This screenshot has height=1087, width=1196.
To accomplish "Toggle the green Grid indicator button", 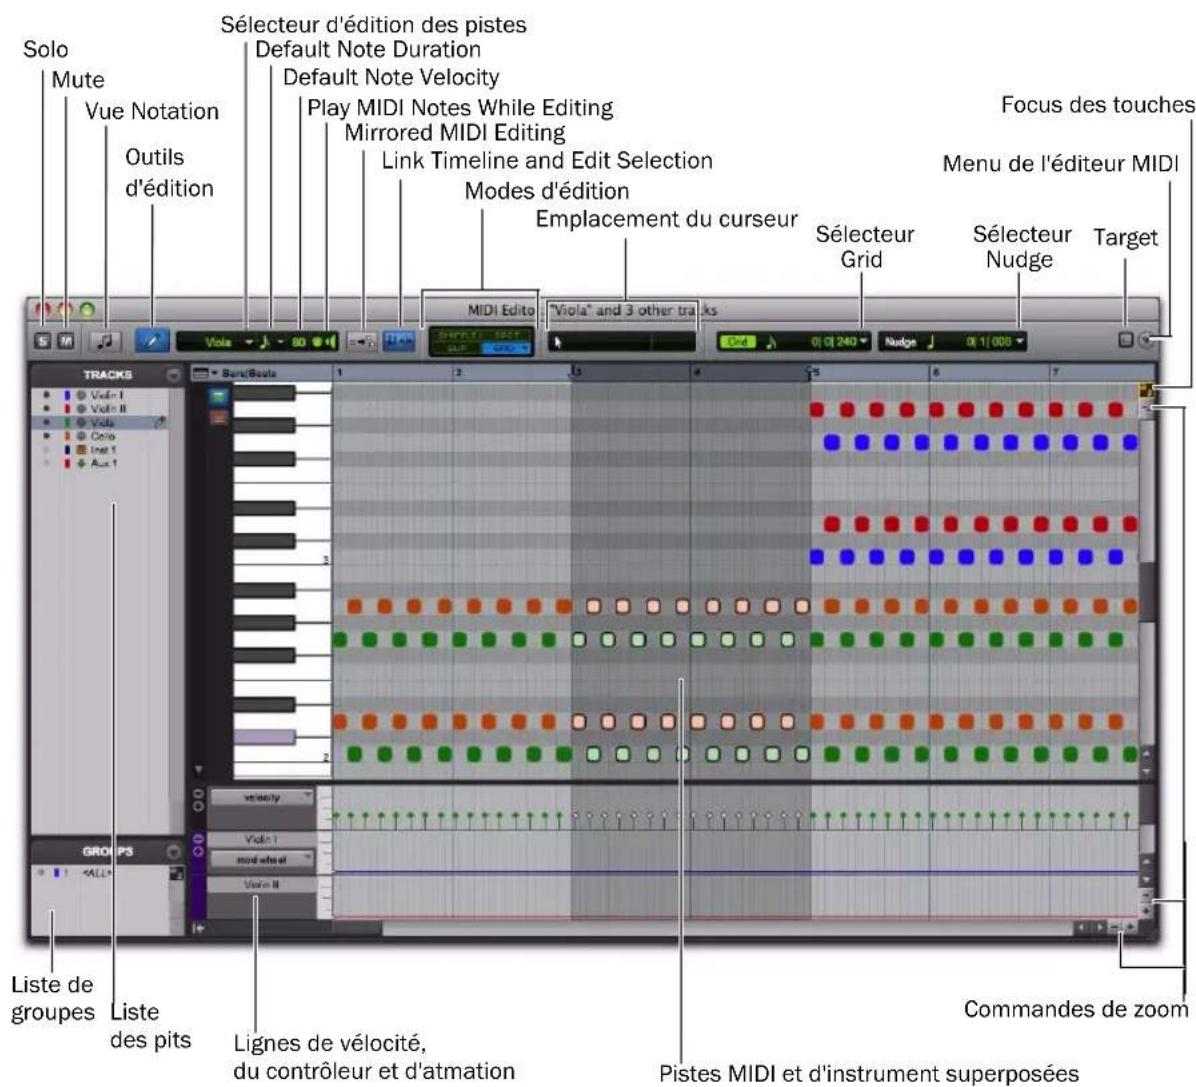I will click(738, 342).
